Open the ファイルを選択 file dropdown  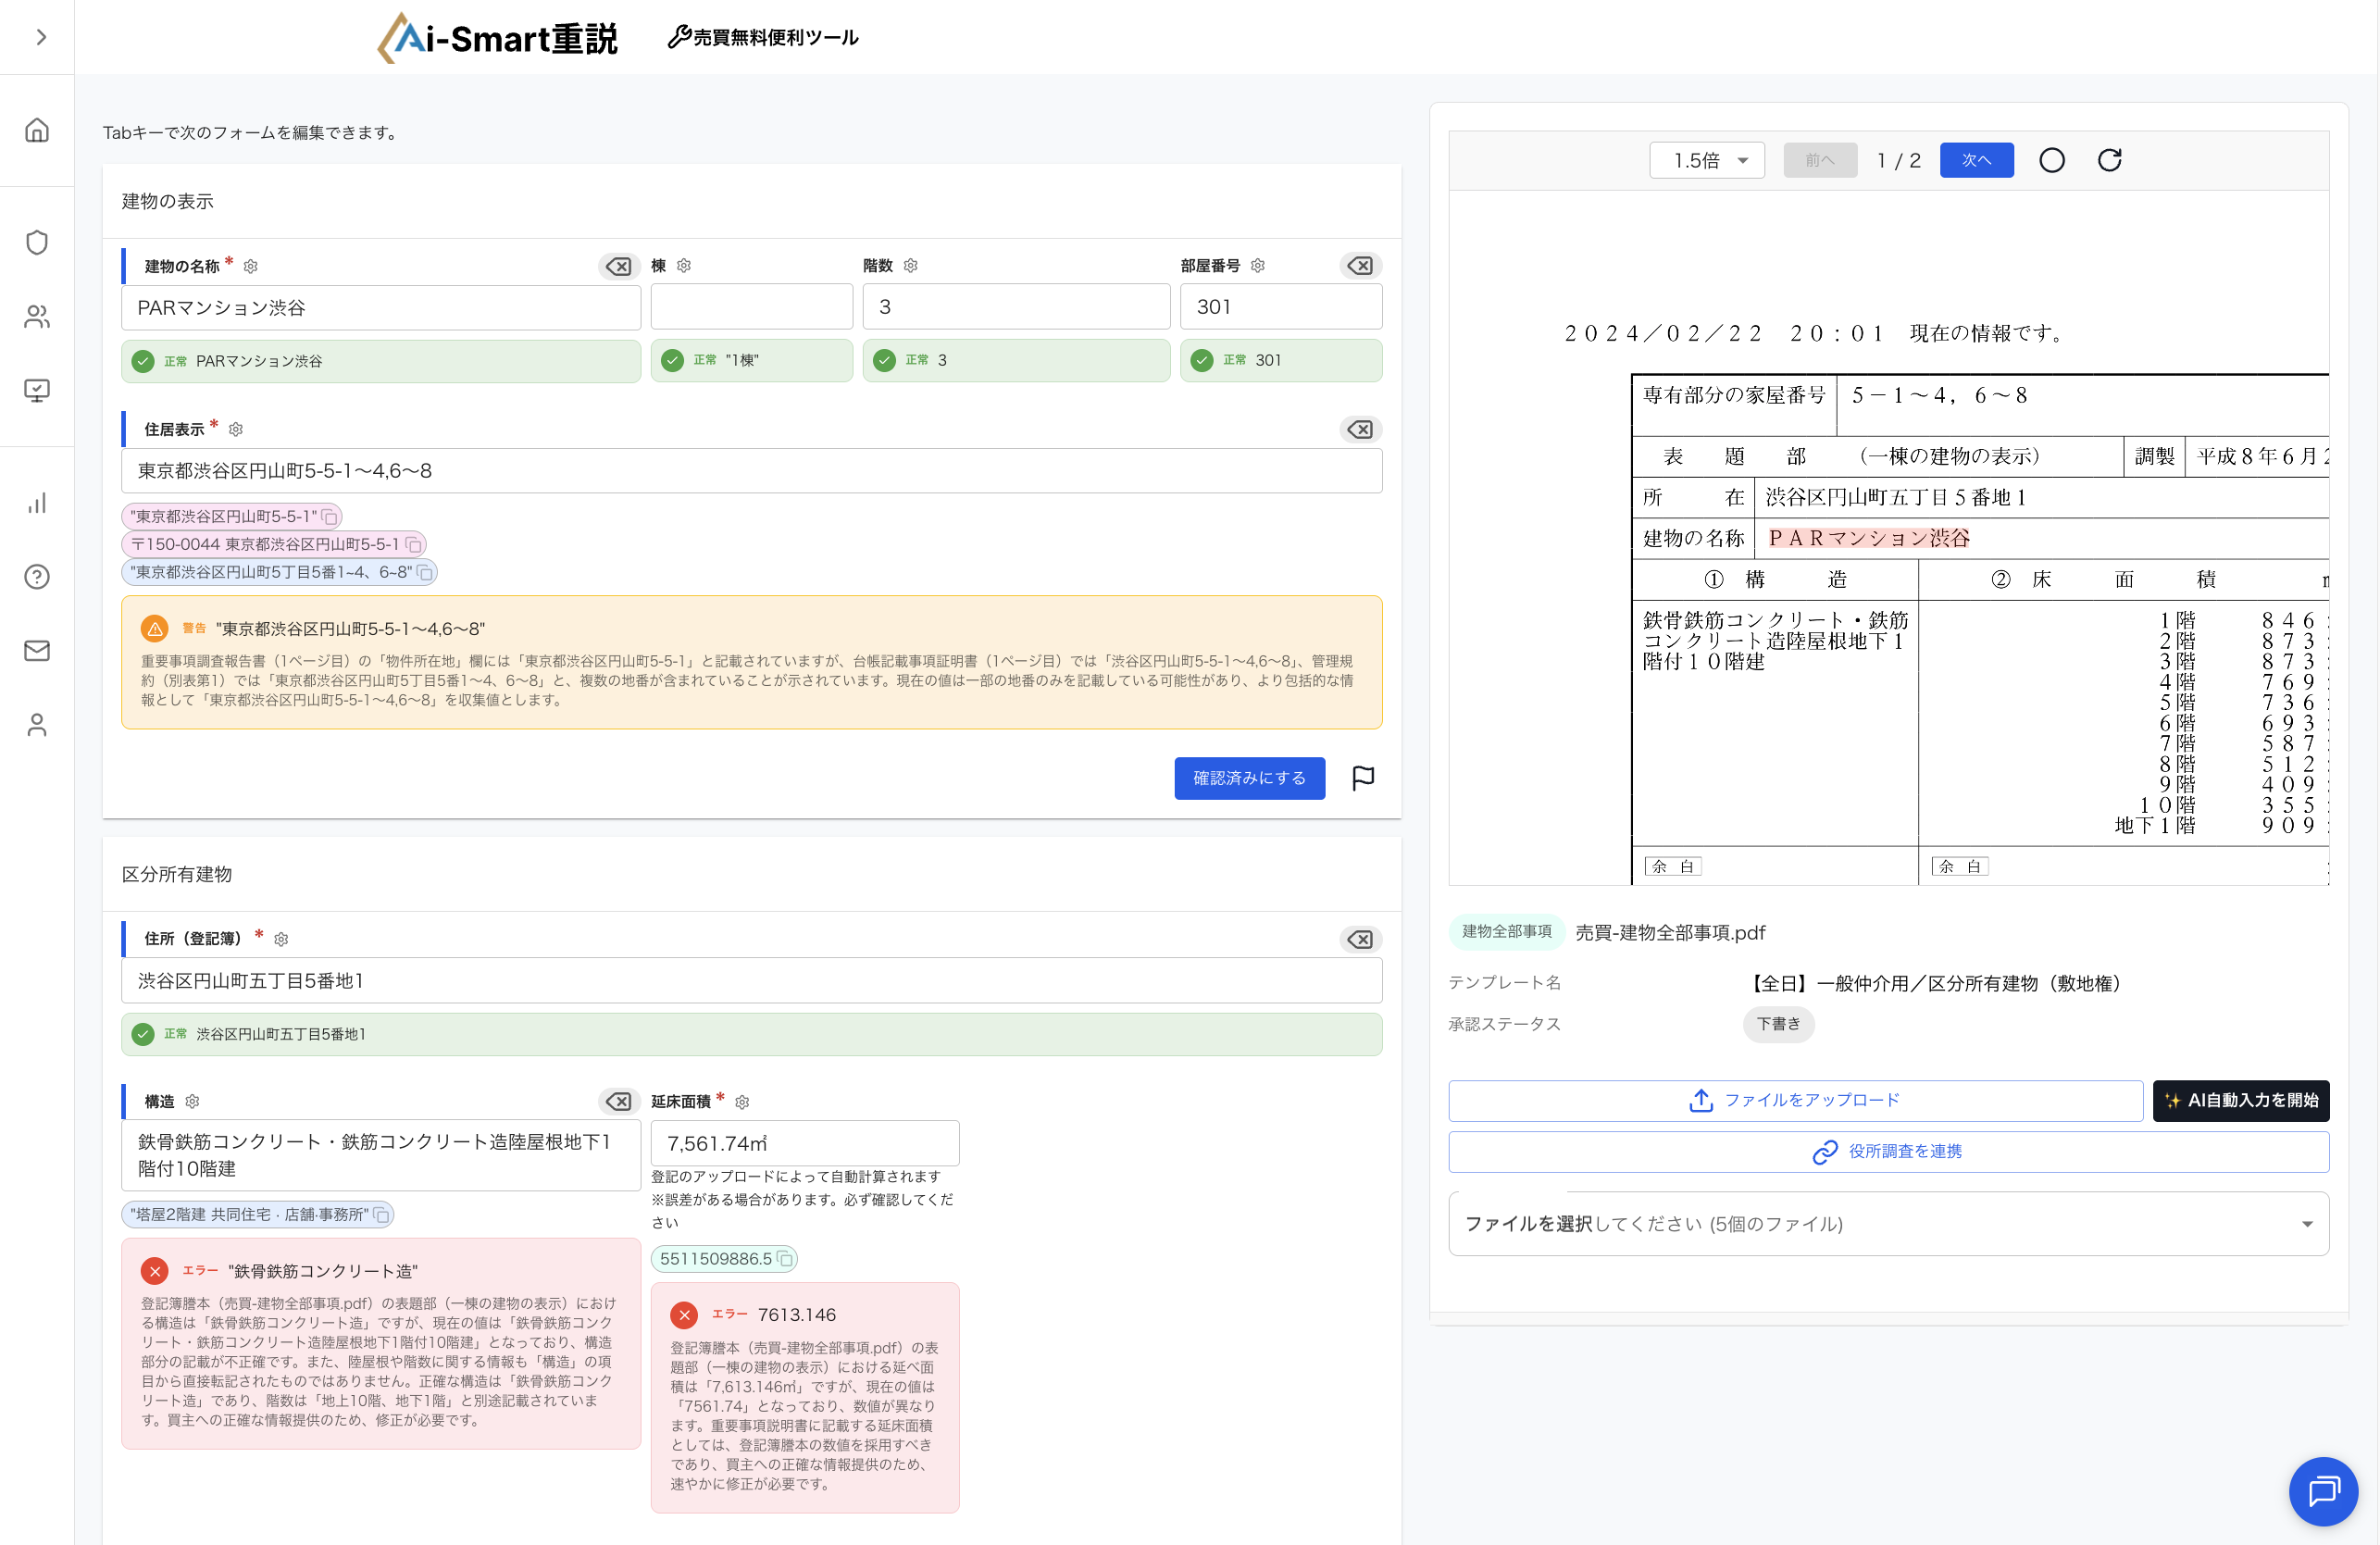coord(1887,1224)
